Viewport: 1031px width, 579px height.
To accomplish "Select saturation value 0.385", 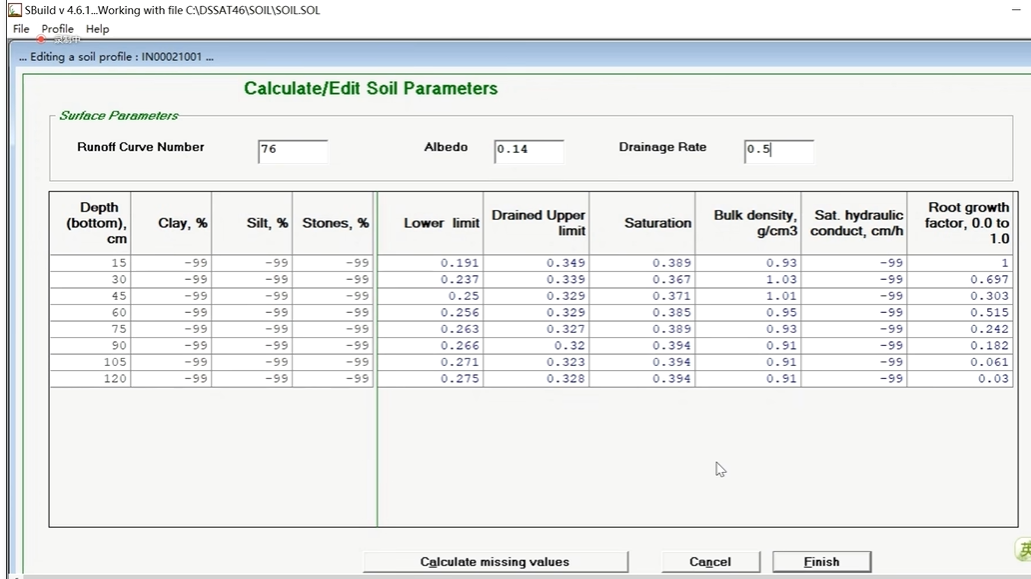I will [x=642, y=312].
